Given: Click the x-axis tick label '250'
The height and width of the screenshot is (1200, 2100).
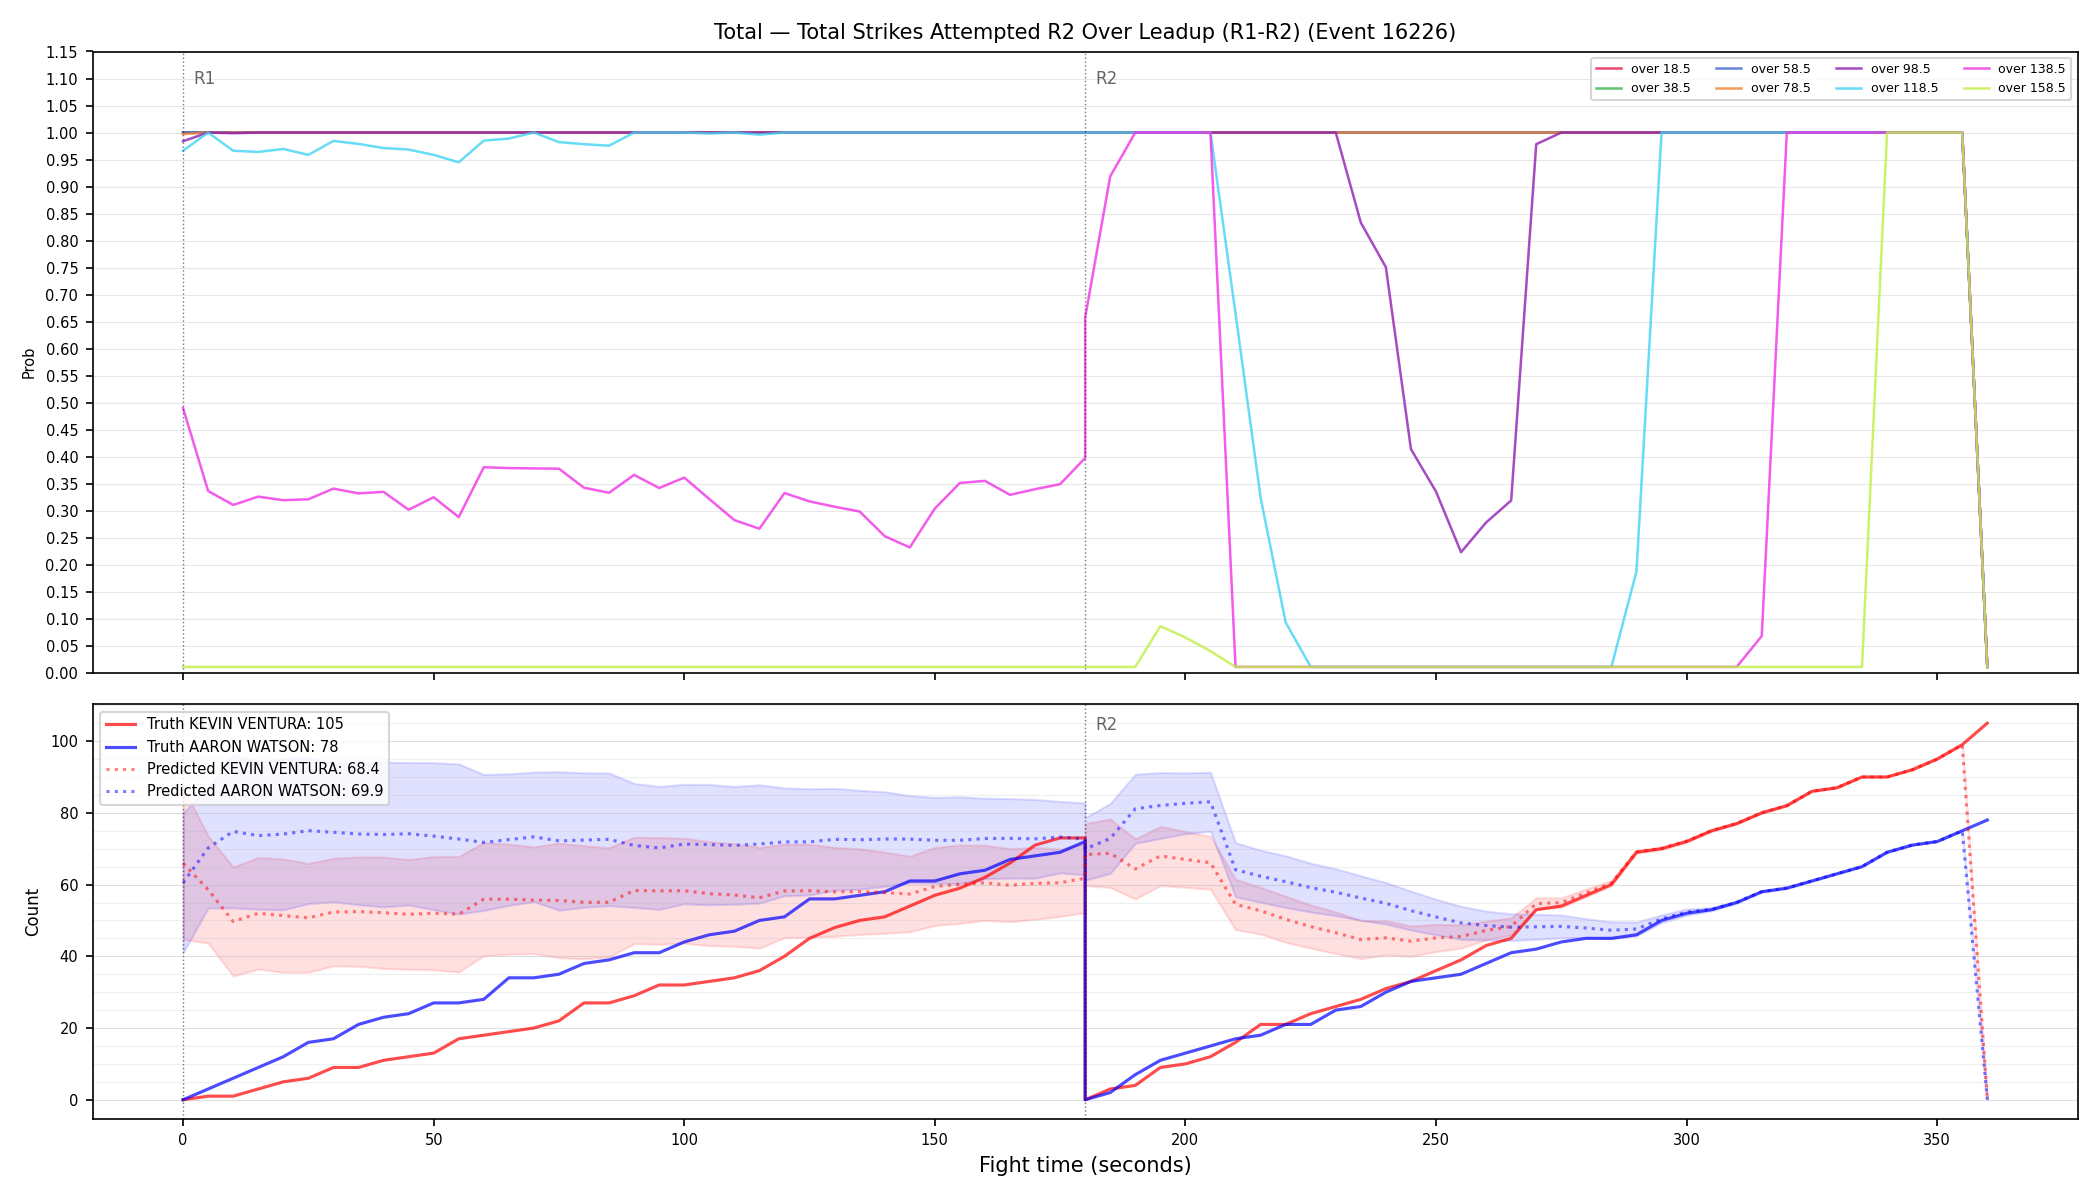Looking at the screenshot, I should pyautogui.click(x=1436, y=1139).
